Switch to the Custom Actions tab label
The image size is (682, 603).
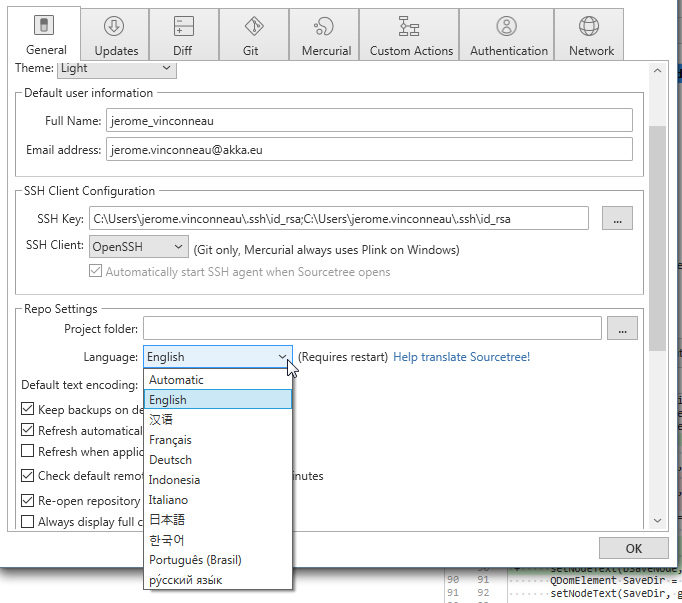tap(411, 51)
